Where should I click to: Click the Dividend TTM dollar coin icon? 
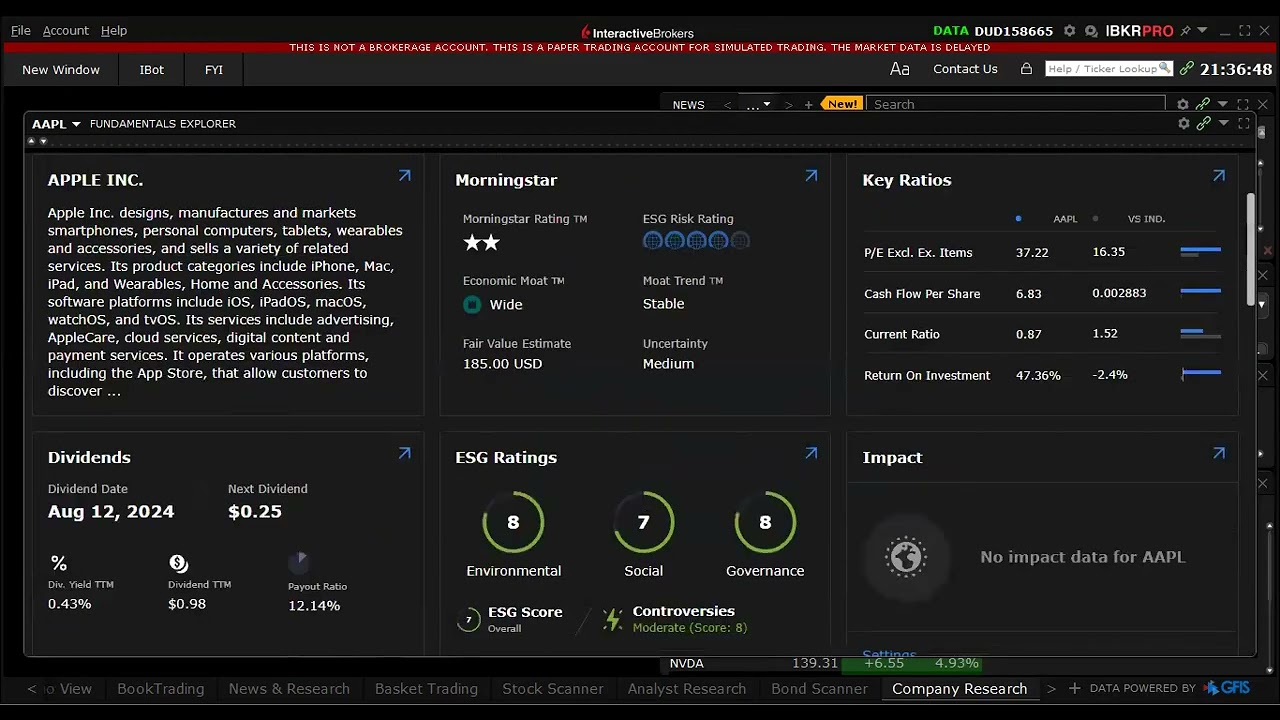[178, 563]
